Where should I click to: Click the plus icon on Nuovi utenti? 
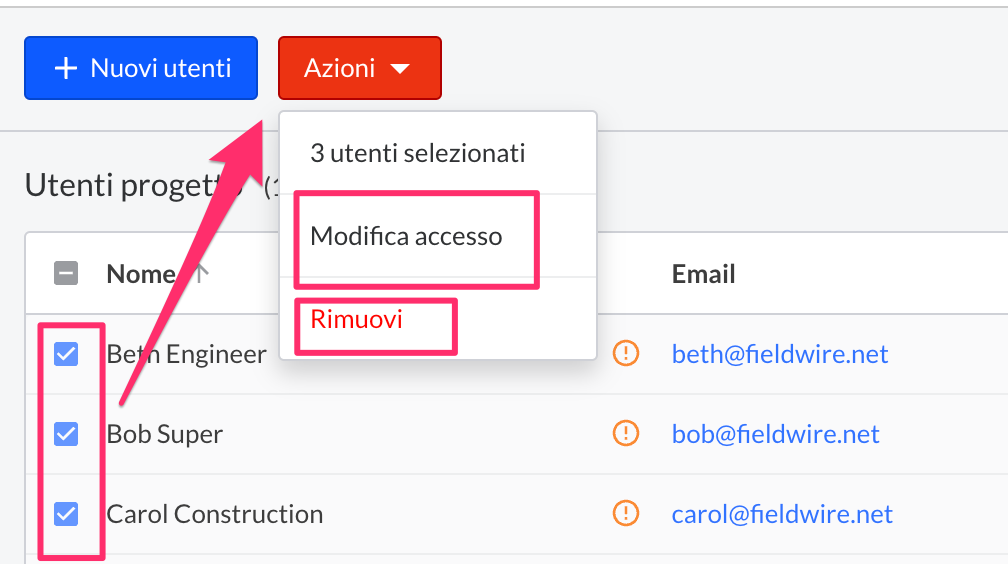point(66,68)
